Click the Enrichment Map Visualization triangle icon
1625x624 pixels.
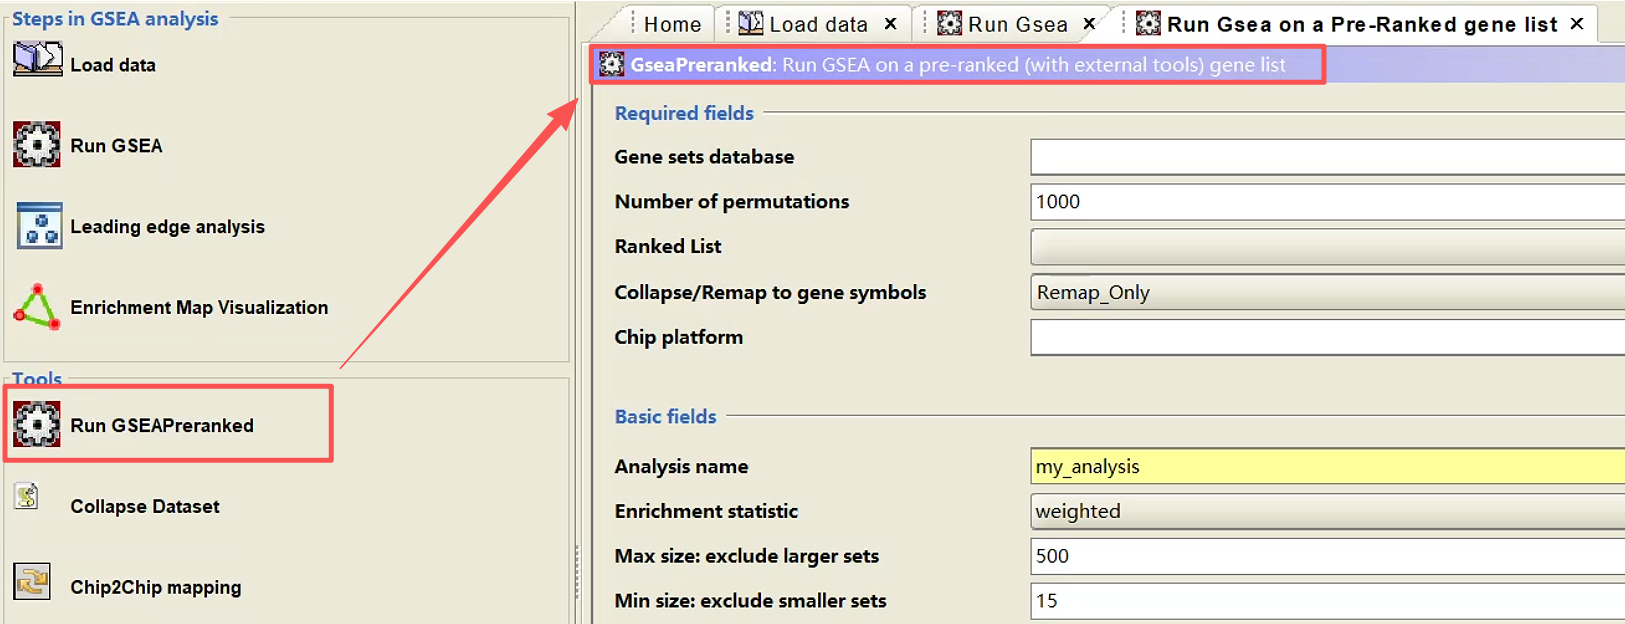[x=37, y=307]
